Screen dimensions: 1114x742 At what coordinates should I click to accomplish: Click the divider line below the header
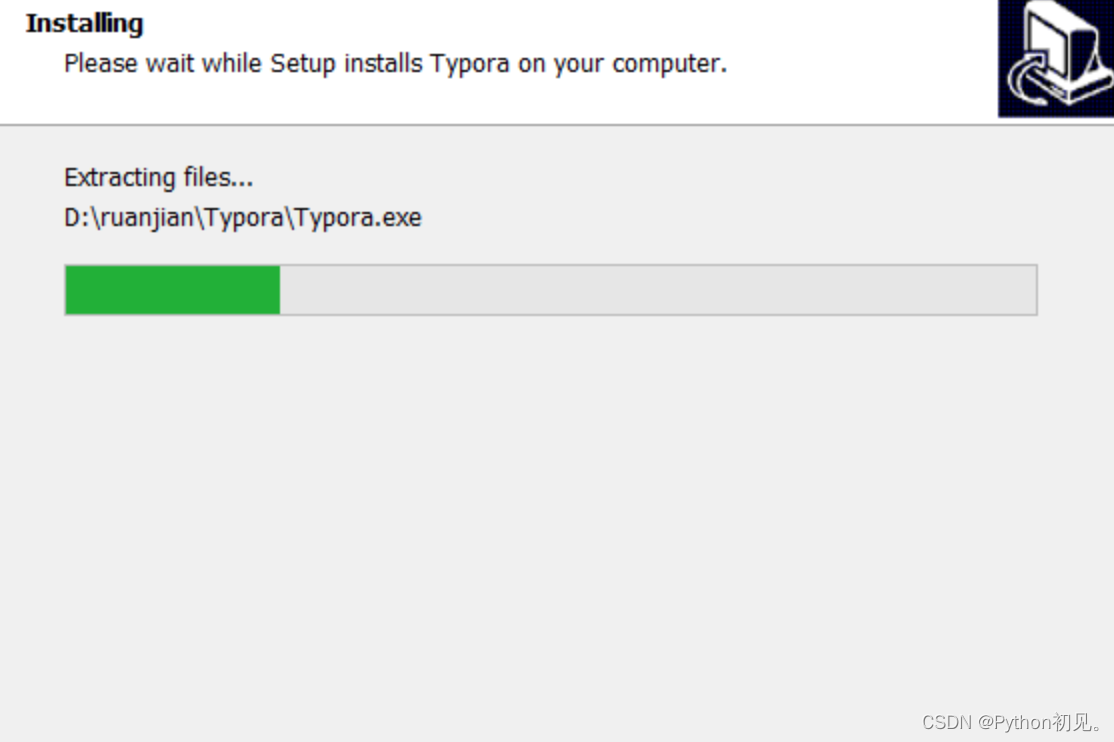click(557, 123)
